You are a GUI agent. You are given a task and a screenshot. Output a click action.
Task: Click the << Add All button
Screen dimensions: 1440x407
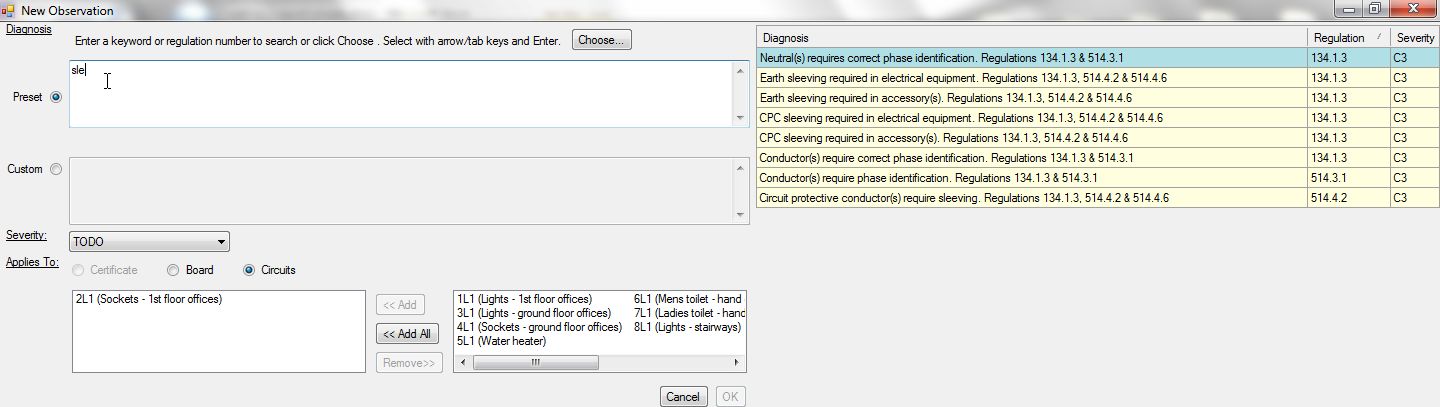coord(407,334)
